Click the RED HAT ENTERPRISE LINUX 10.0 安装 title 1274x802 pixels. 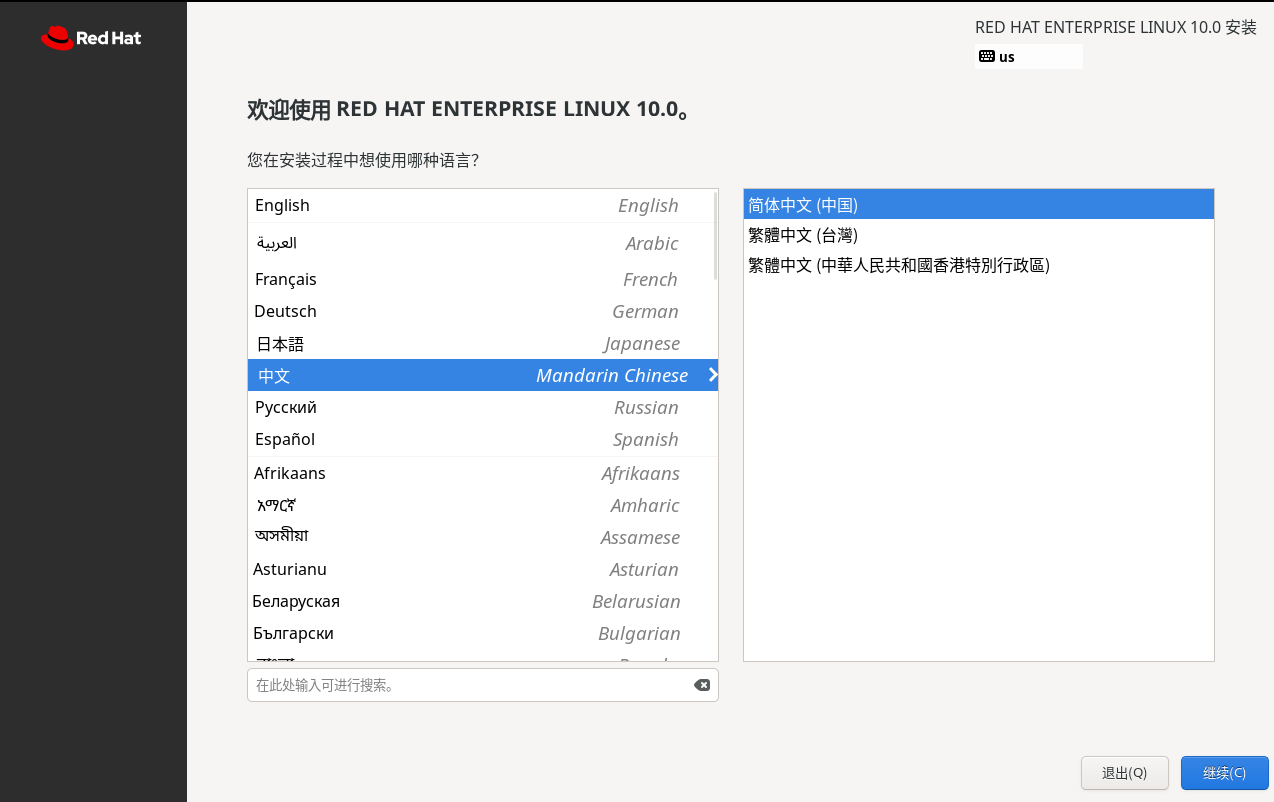coord(1115,27)
